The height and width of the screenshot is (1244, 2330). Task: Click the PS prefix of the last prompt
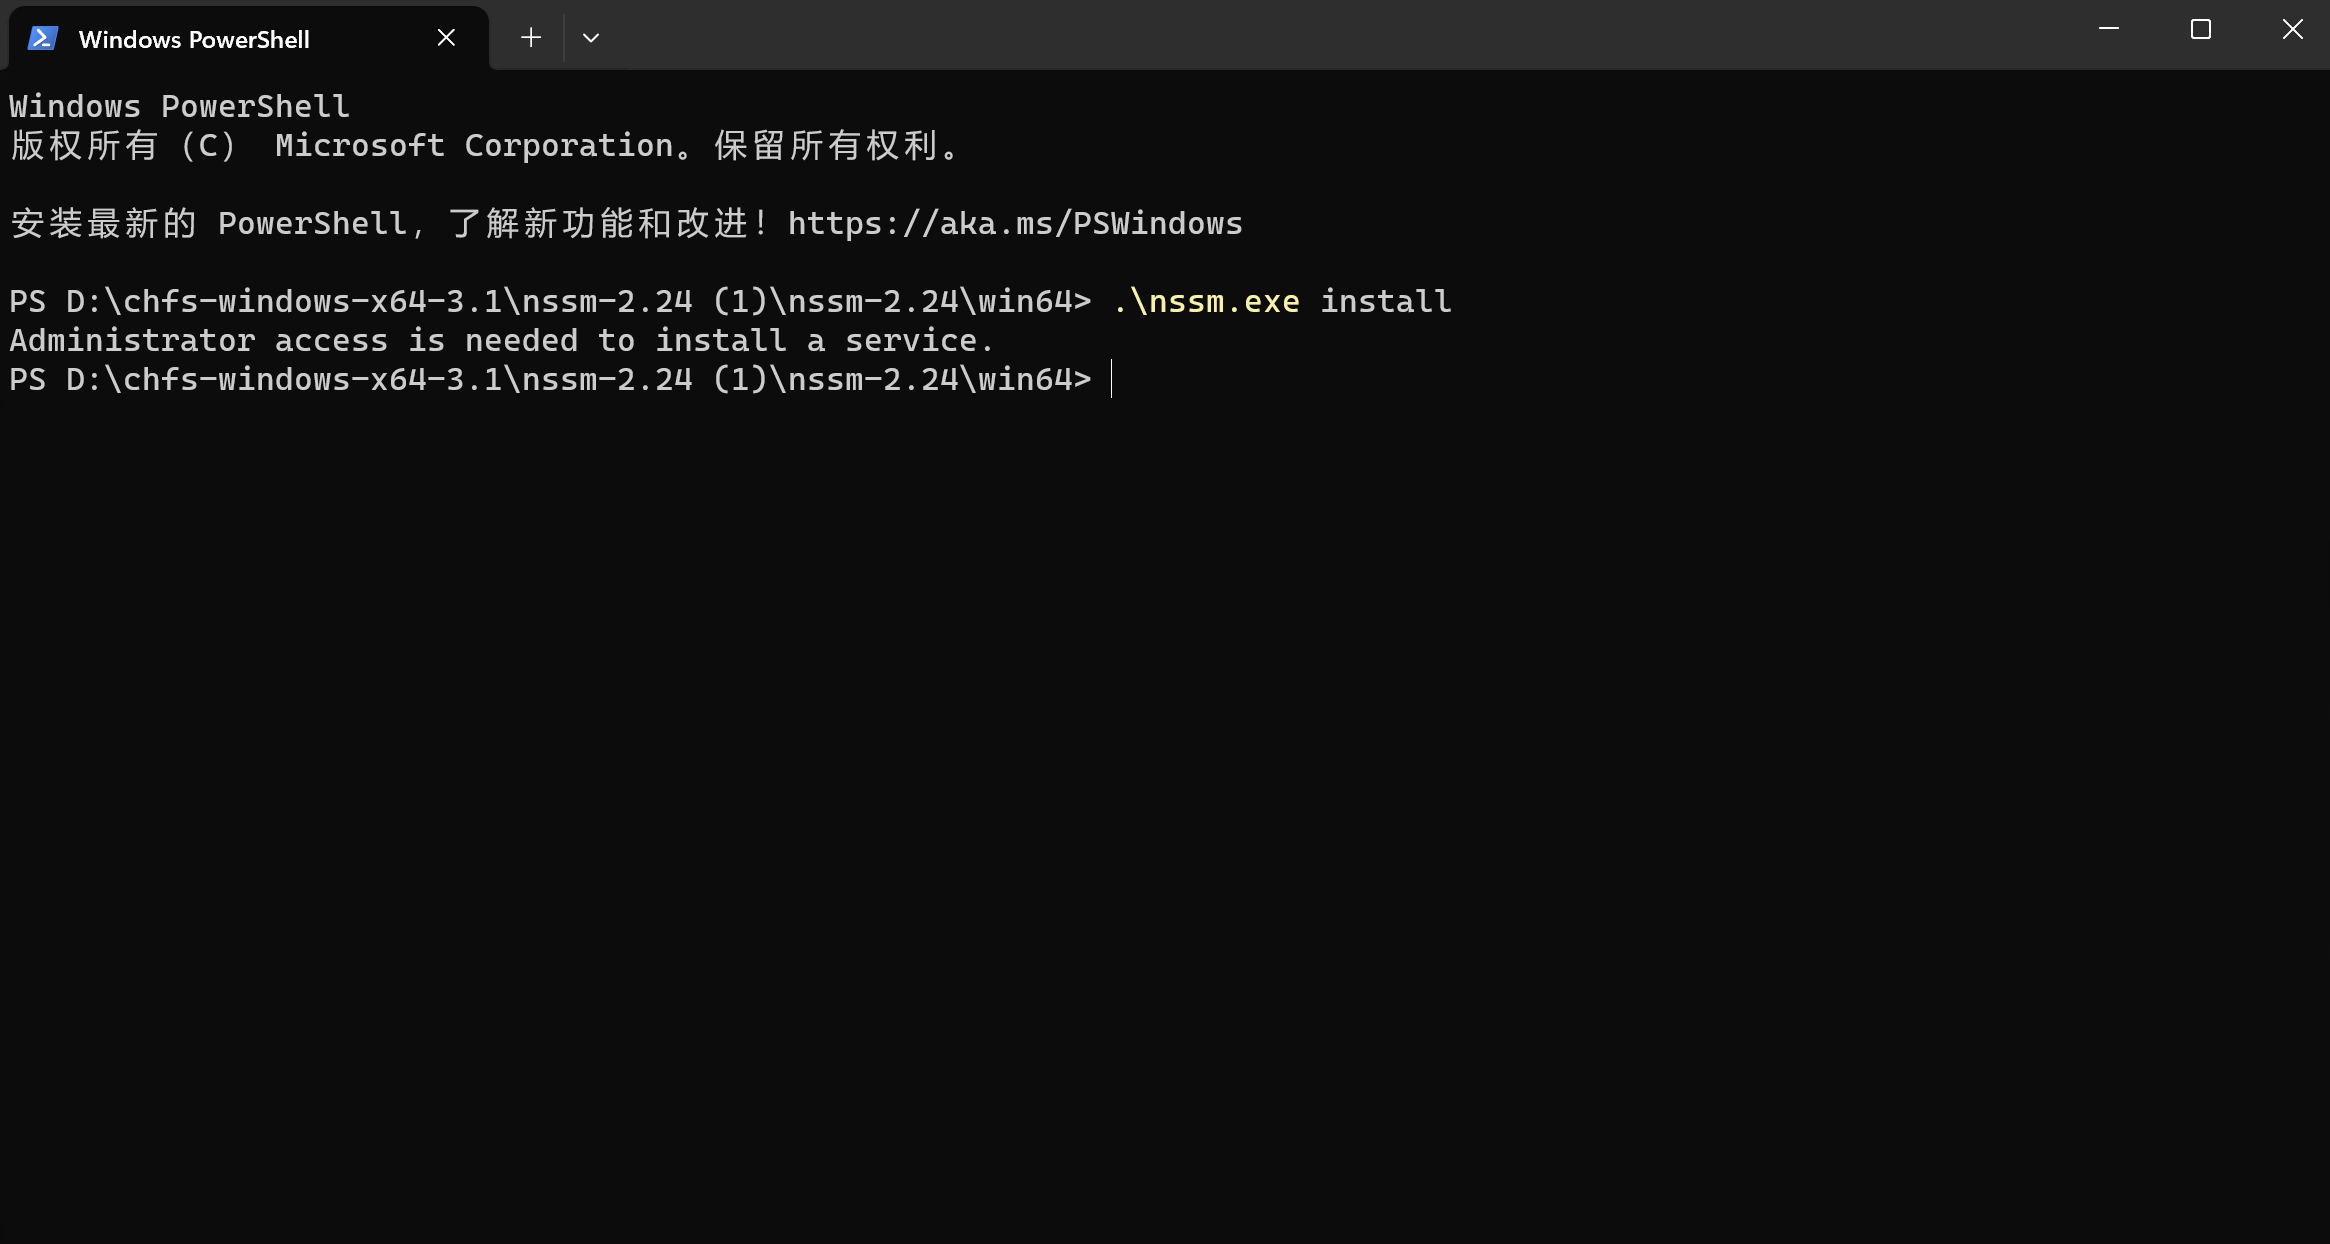click(27, 379)
